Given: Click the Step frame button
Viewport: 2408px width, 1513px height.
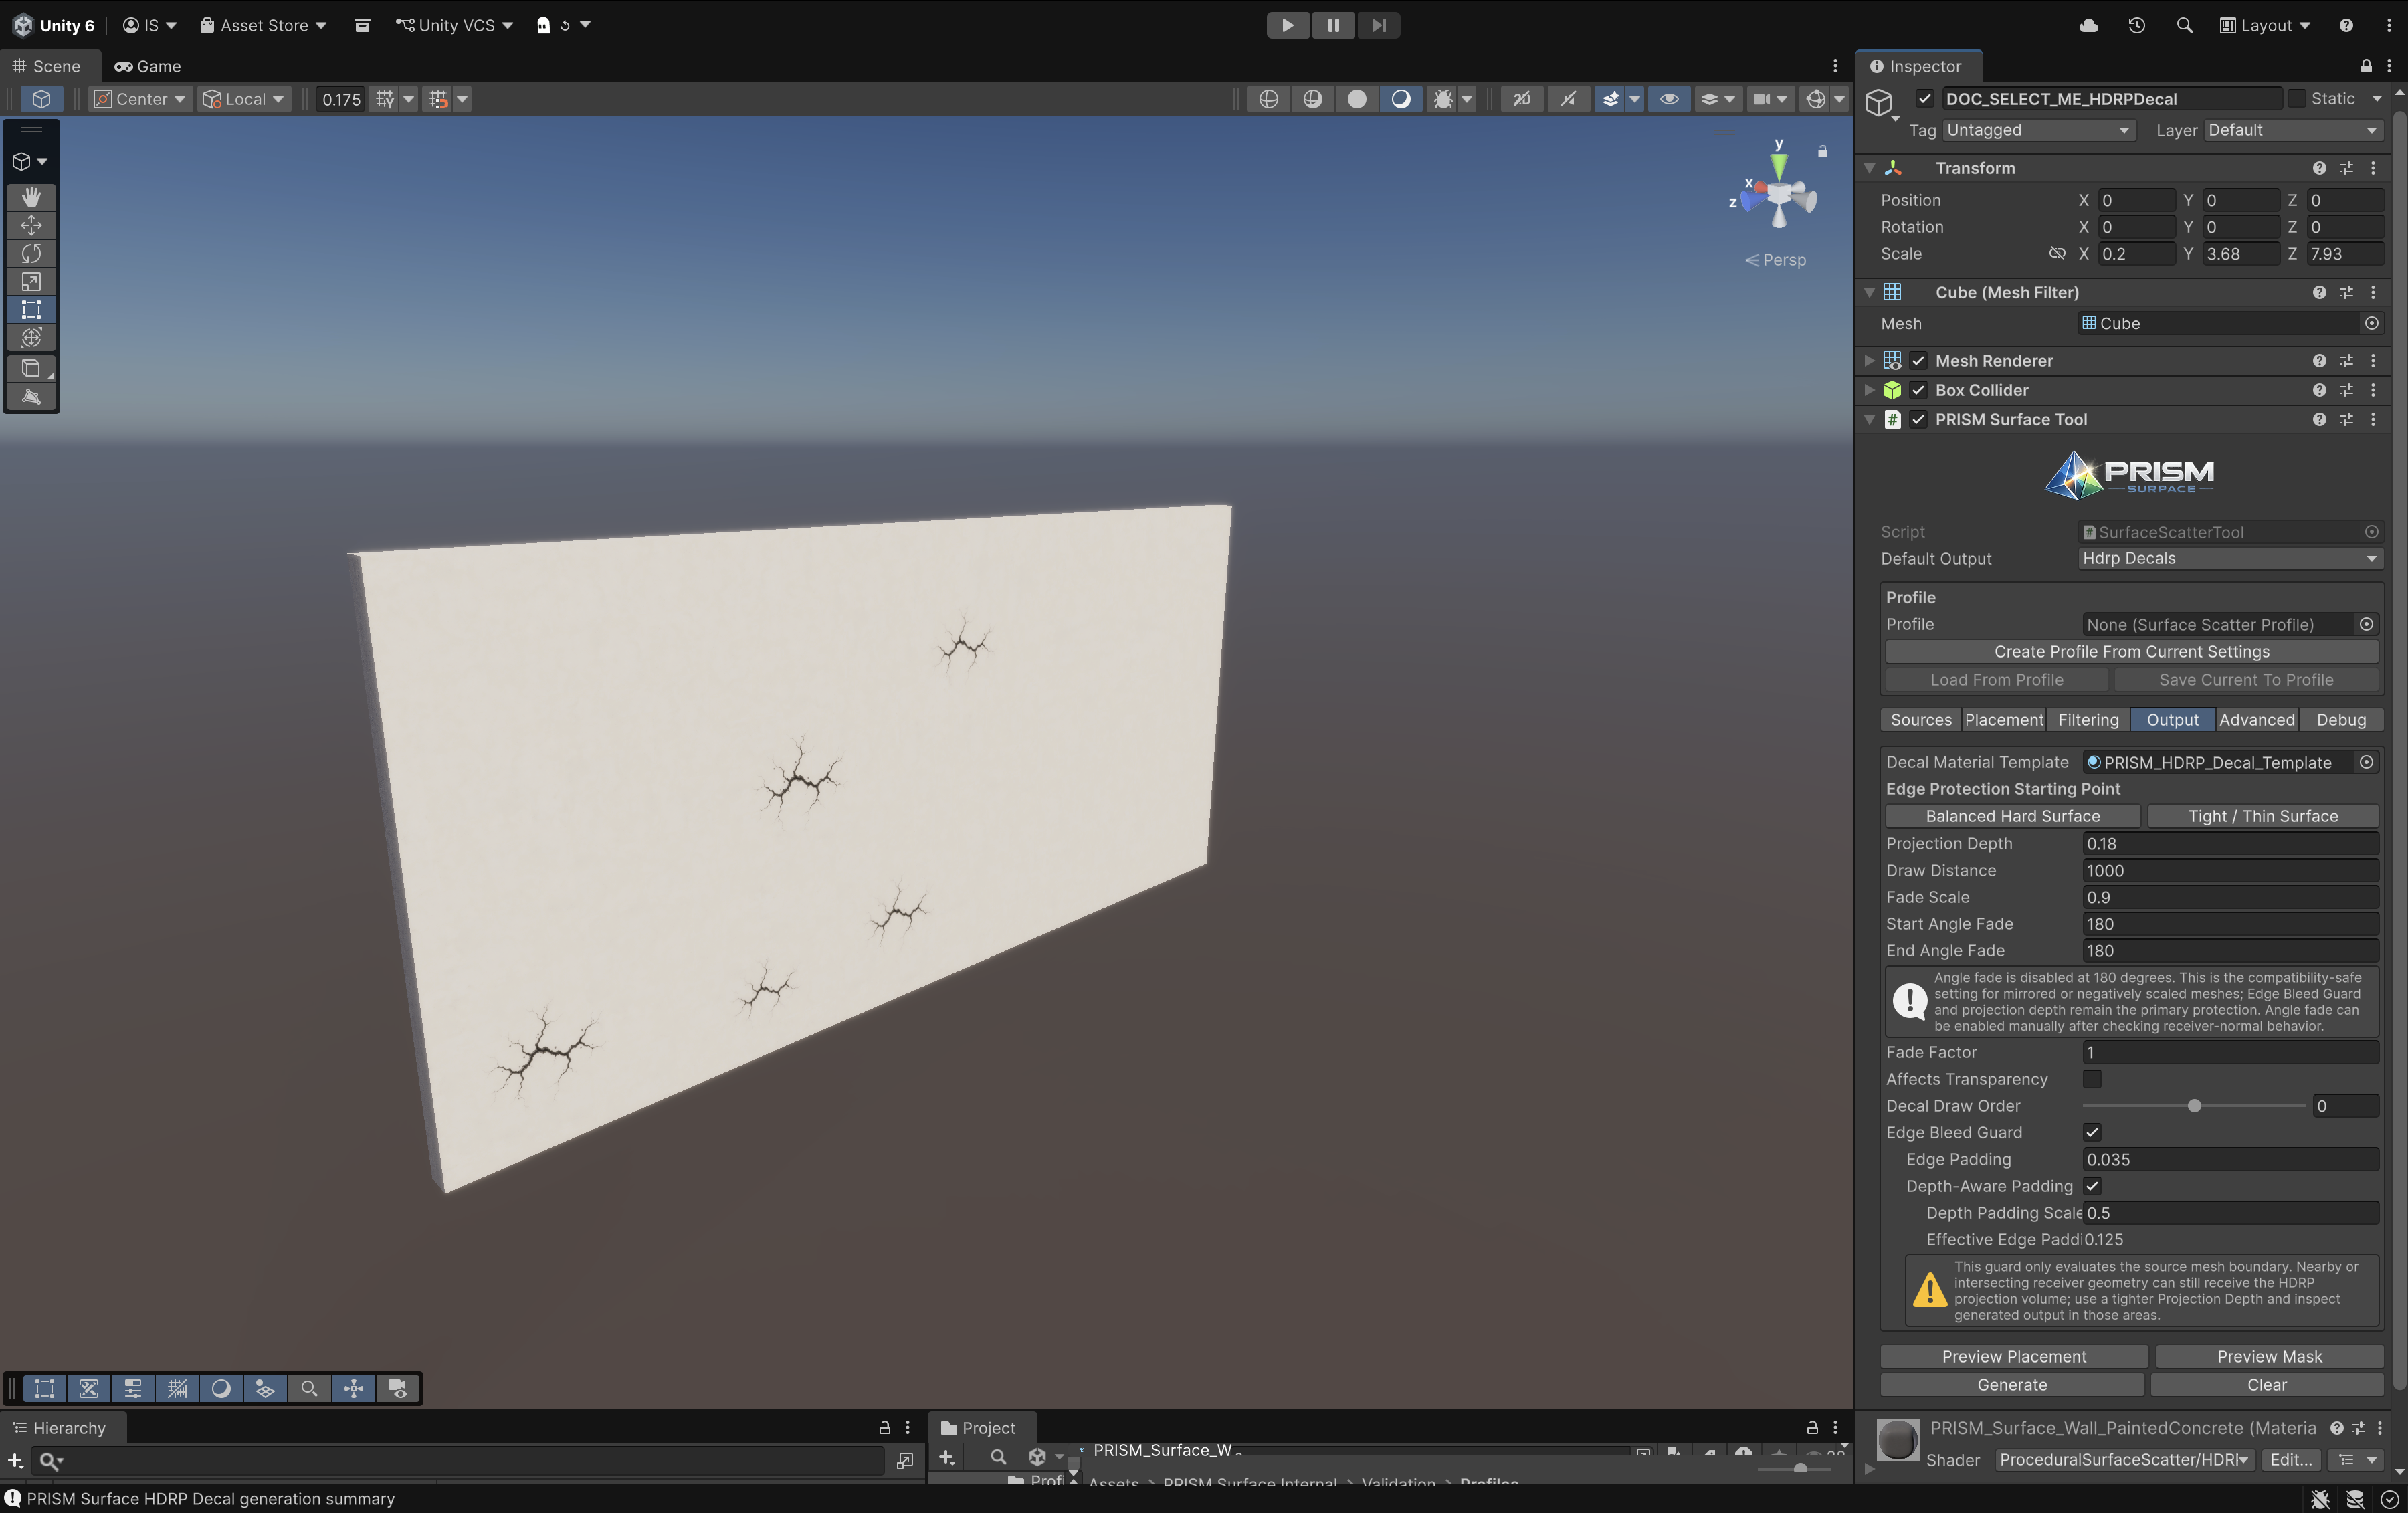Looking at the screenshot, I should point(1378,25).
